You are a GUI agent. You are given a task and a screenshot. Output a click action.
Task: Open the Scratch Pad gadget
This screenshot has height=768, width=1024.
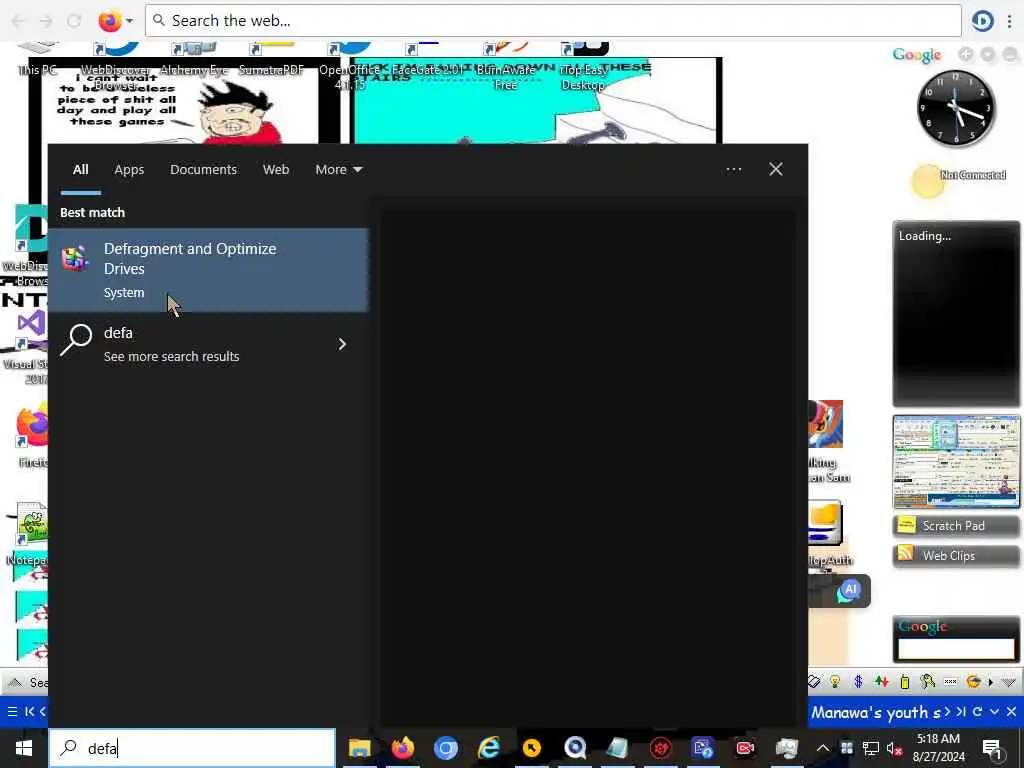pyautogui.click(x=955, y=526)
